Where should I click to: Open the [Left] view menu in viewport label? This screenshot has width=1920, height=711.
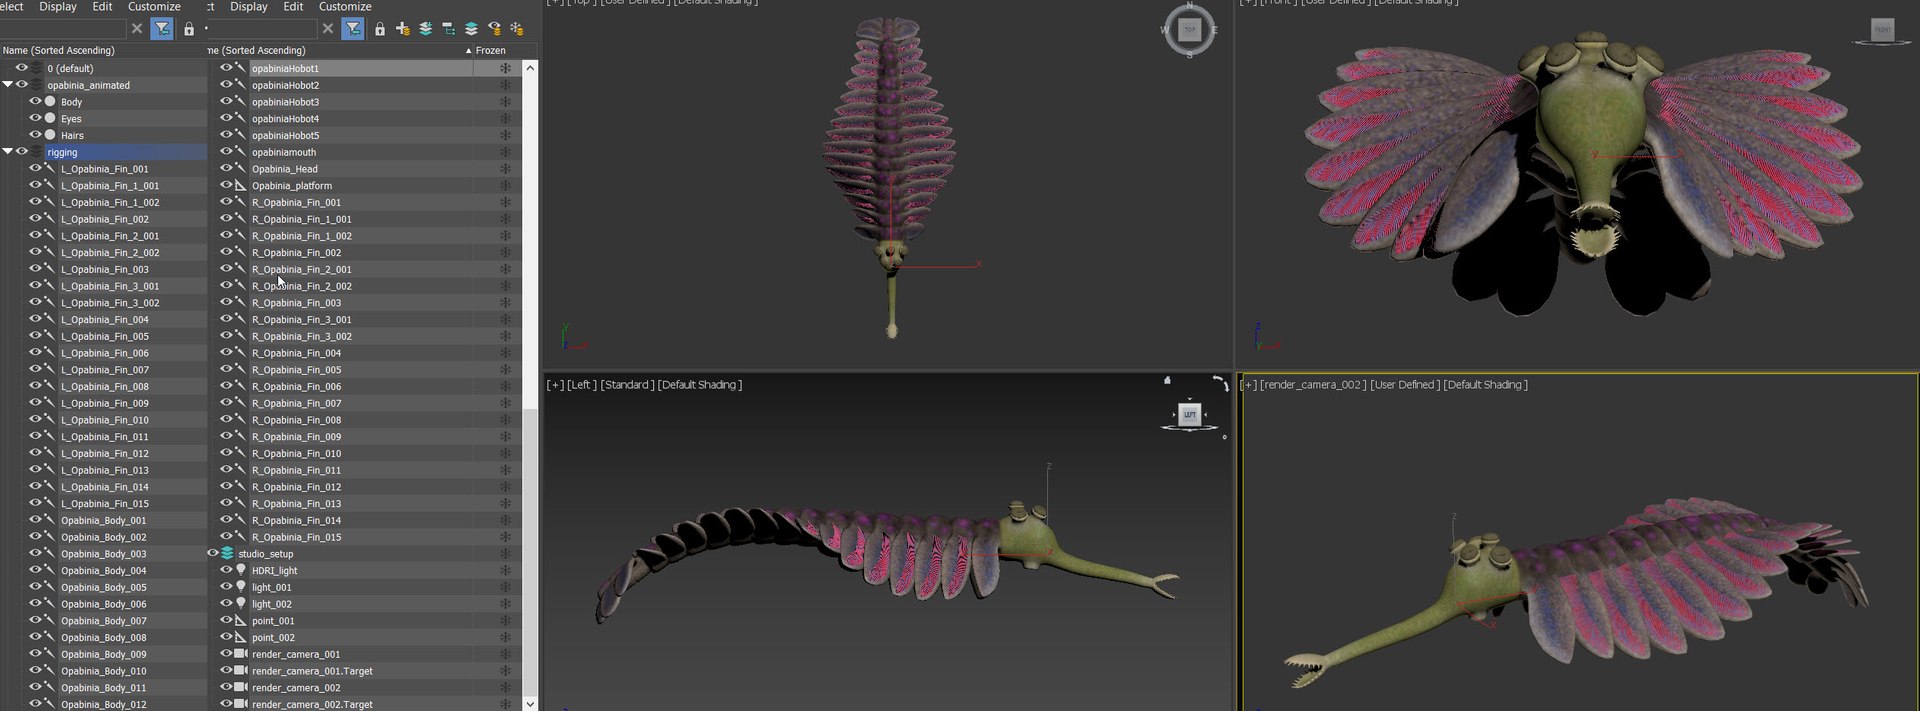click(581, 385)
